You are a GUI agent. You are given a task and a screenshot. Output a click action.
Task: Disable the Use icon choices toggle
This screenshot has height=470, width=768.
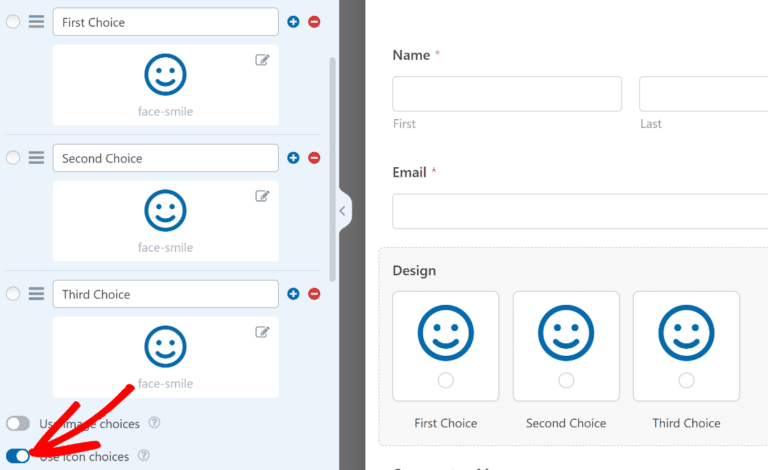point(18,456)
